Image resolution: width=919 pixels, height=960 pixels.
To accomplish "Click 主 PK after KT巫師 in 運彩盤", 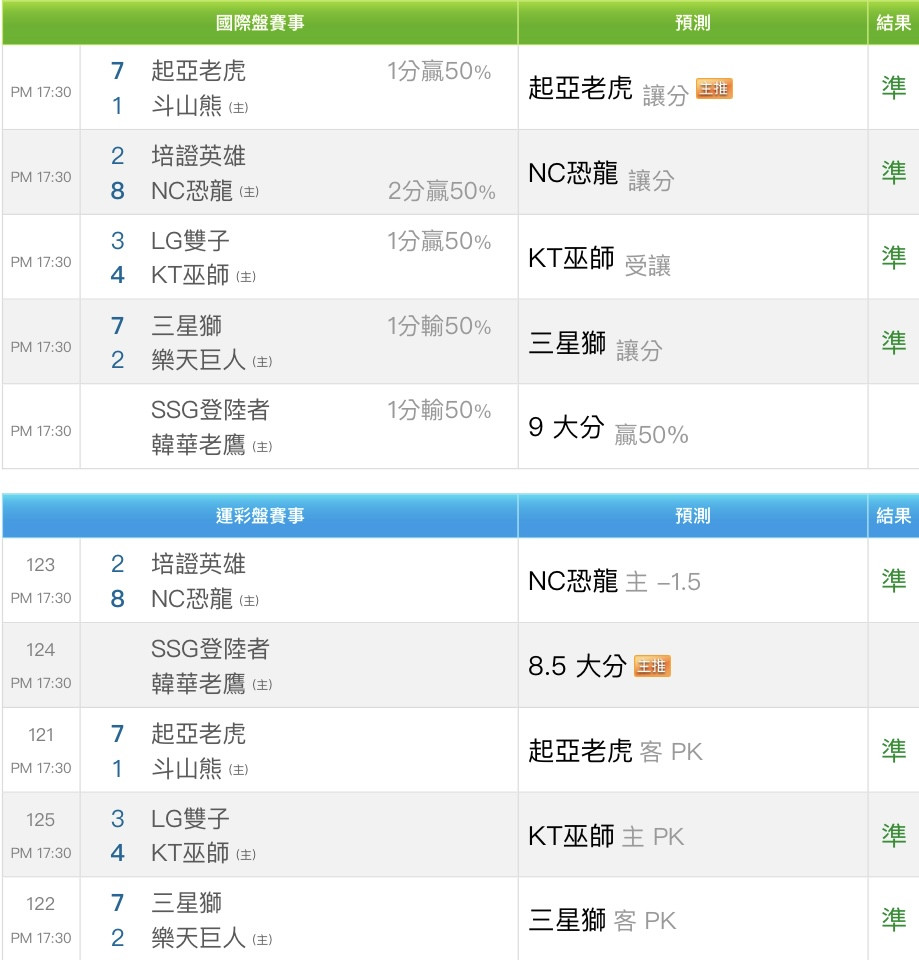I will coord(653,836).
